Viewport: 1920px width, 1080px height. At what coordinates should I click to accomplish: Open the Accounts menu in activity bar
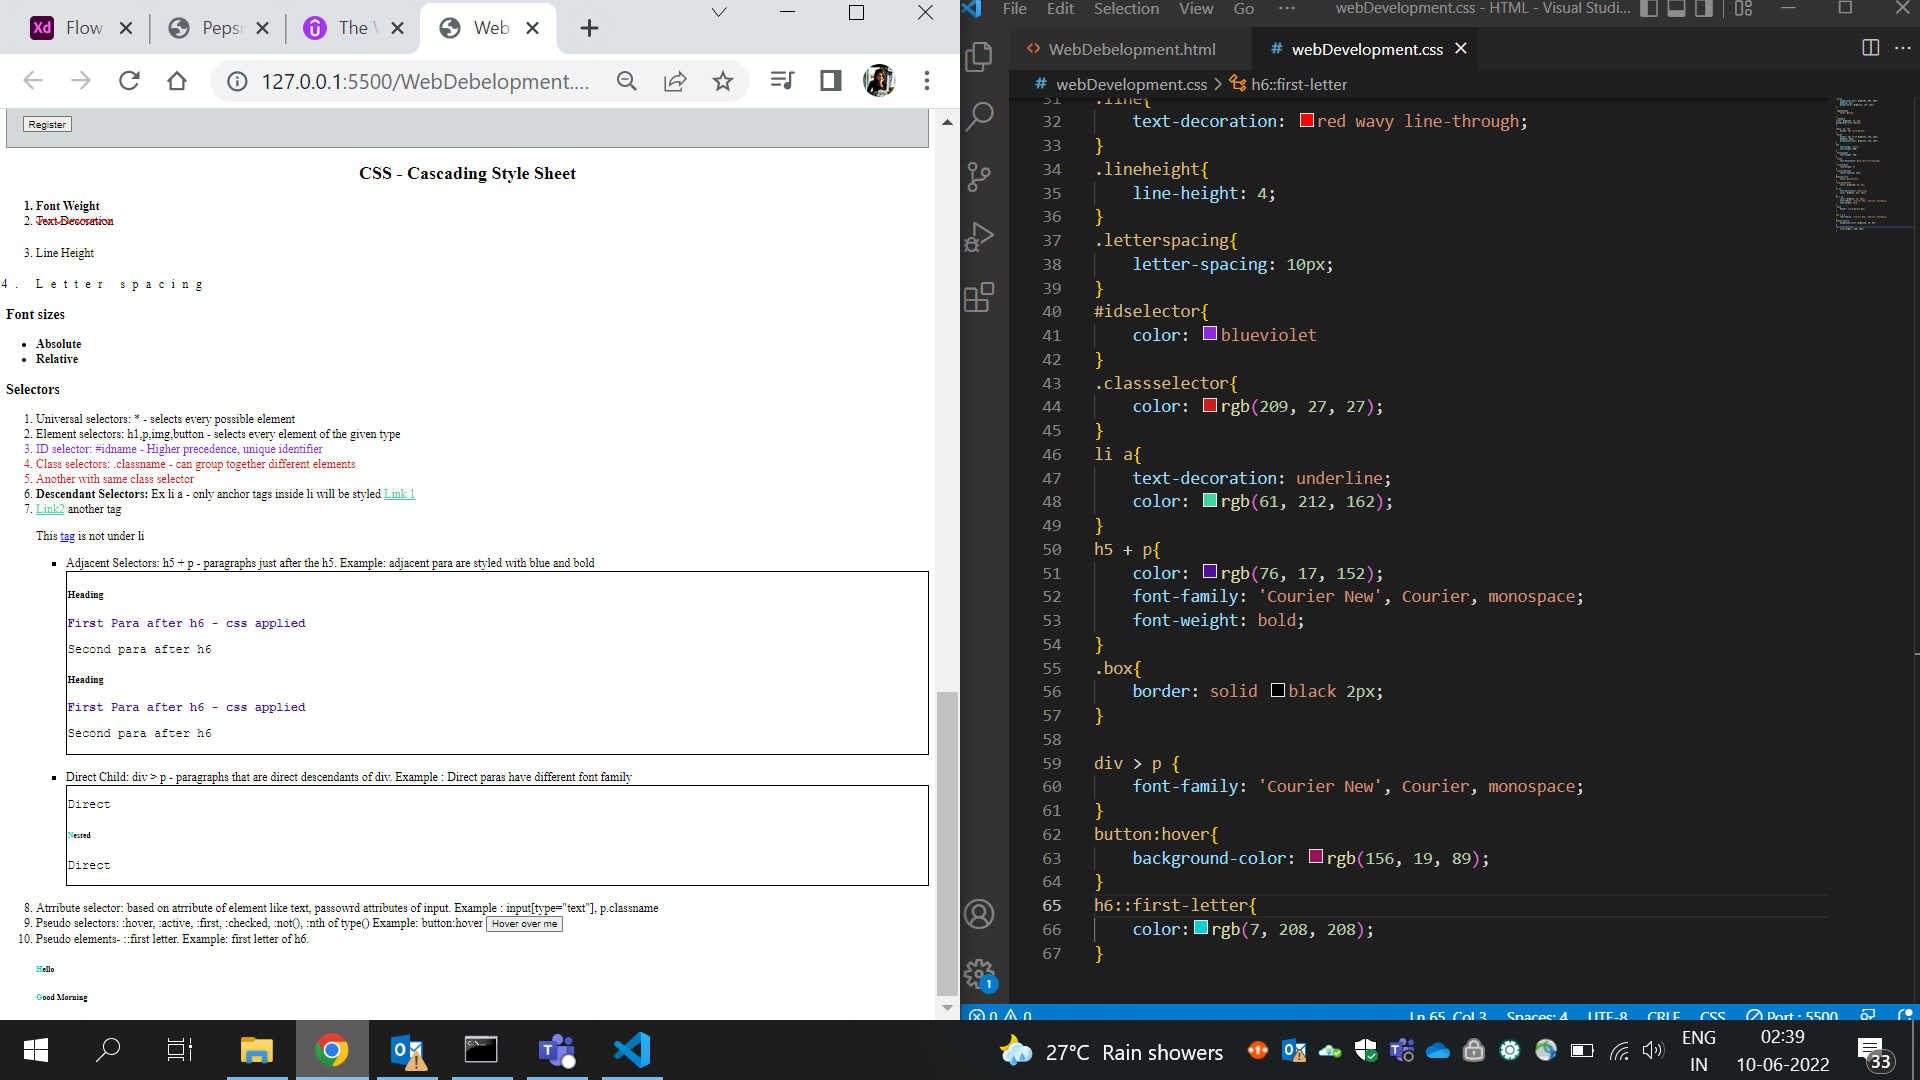980,914
